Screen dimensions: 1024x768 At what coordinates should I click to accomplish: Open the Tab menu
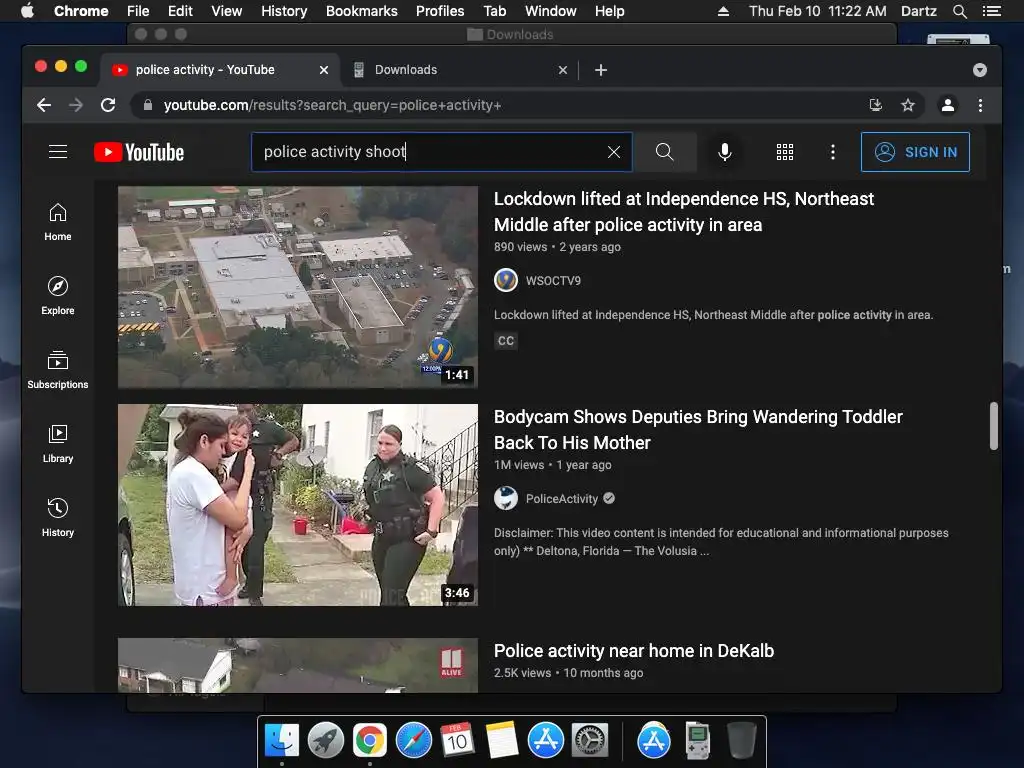pos(494,11)
